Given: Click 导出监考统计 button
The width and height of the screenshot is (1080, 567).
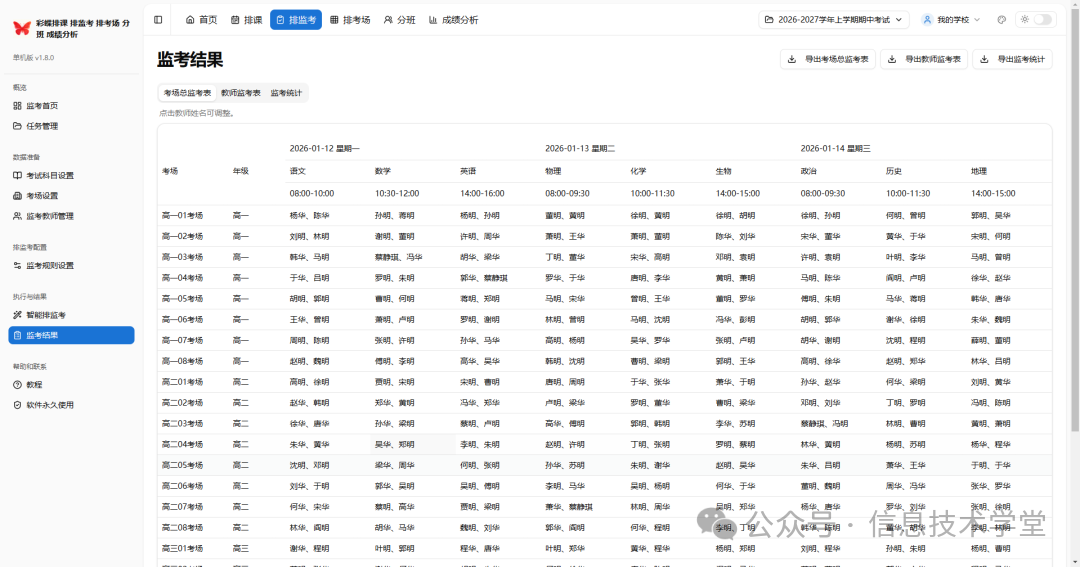Looking at the screenshot, I should [x=1012, y=59].
